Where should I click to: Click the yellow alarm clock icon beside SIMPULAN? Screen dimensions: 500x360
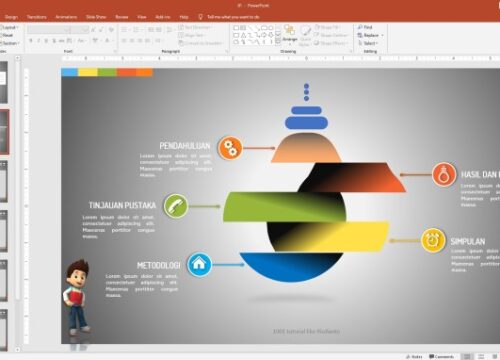tap(433, 240)
